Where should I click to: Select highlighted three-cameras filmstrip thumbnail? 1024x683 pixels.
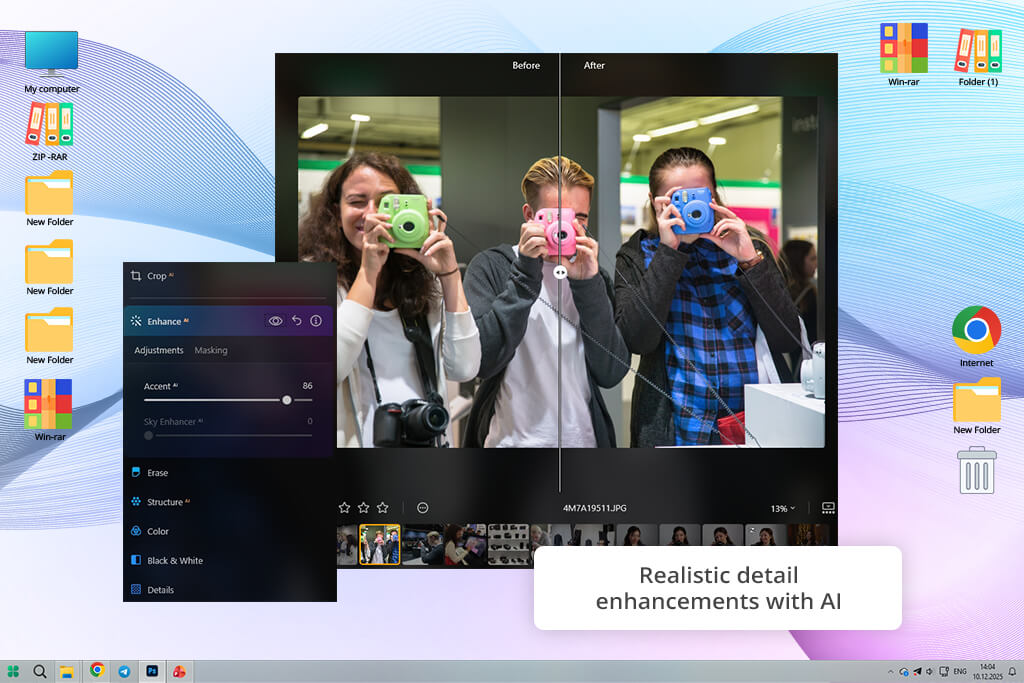[x=379, y=544]
